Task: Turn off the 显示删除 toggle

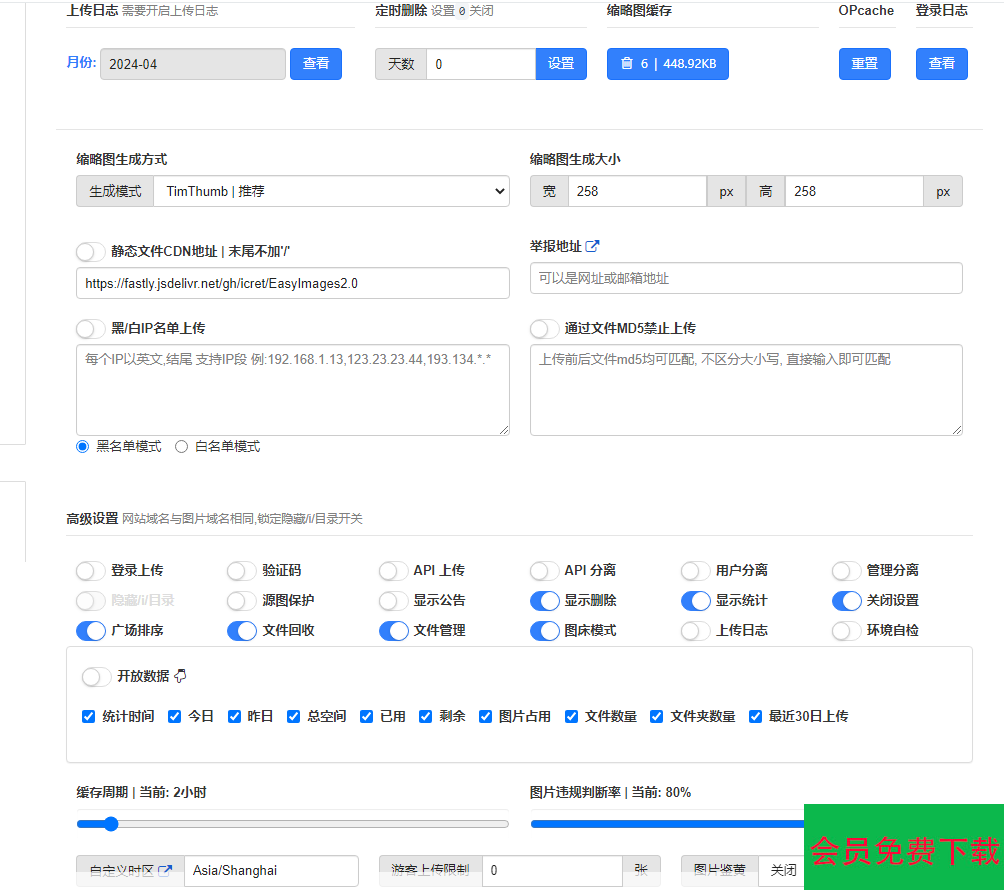Action: [545, 600]
